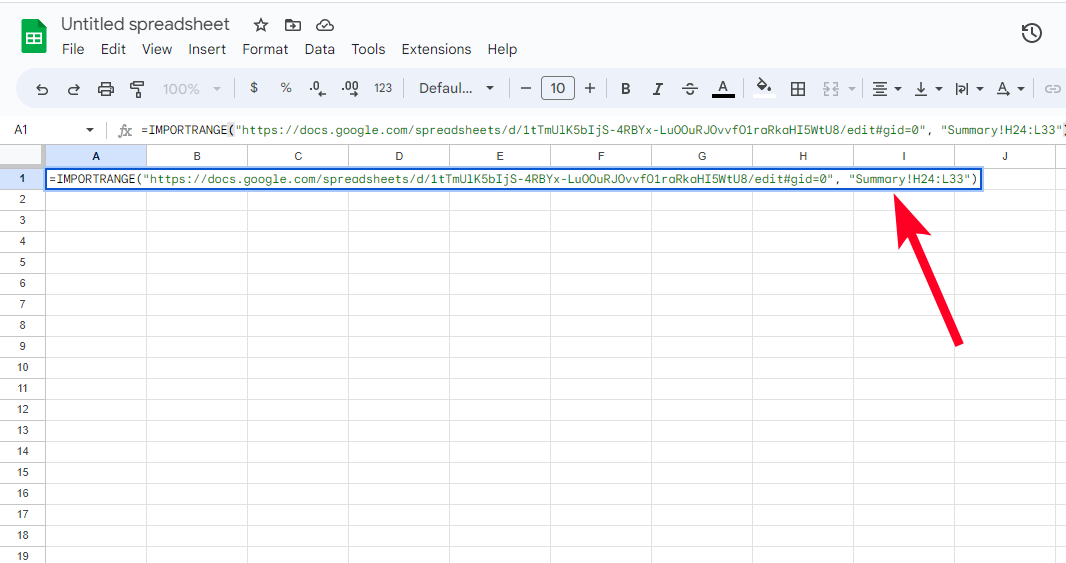Open the Default font dropdown
The height and width of the screenshot is (563, 1066).
(x=456, y=88)
